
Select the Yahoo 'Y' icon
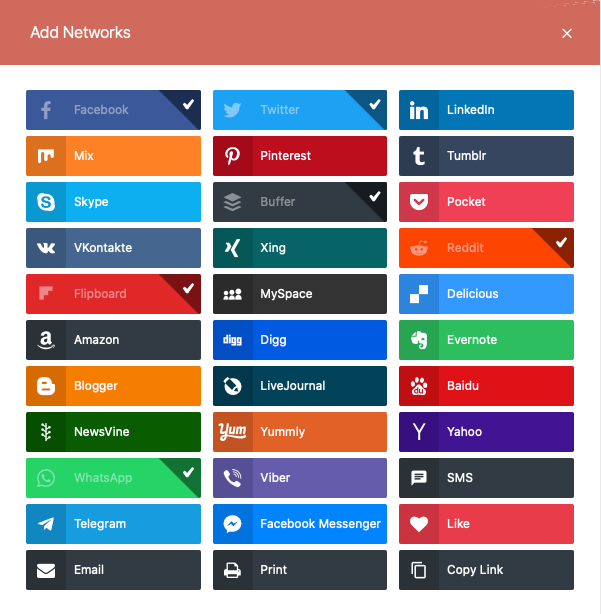click(419, 432)
